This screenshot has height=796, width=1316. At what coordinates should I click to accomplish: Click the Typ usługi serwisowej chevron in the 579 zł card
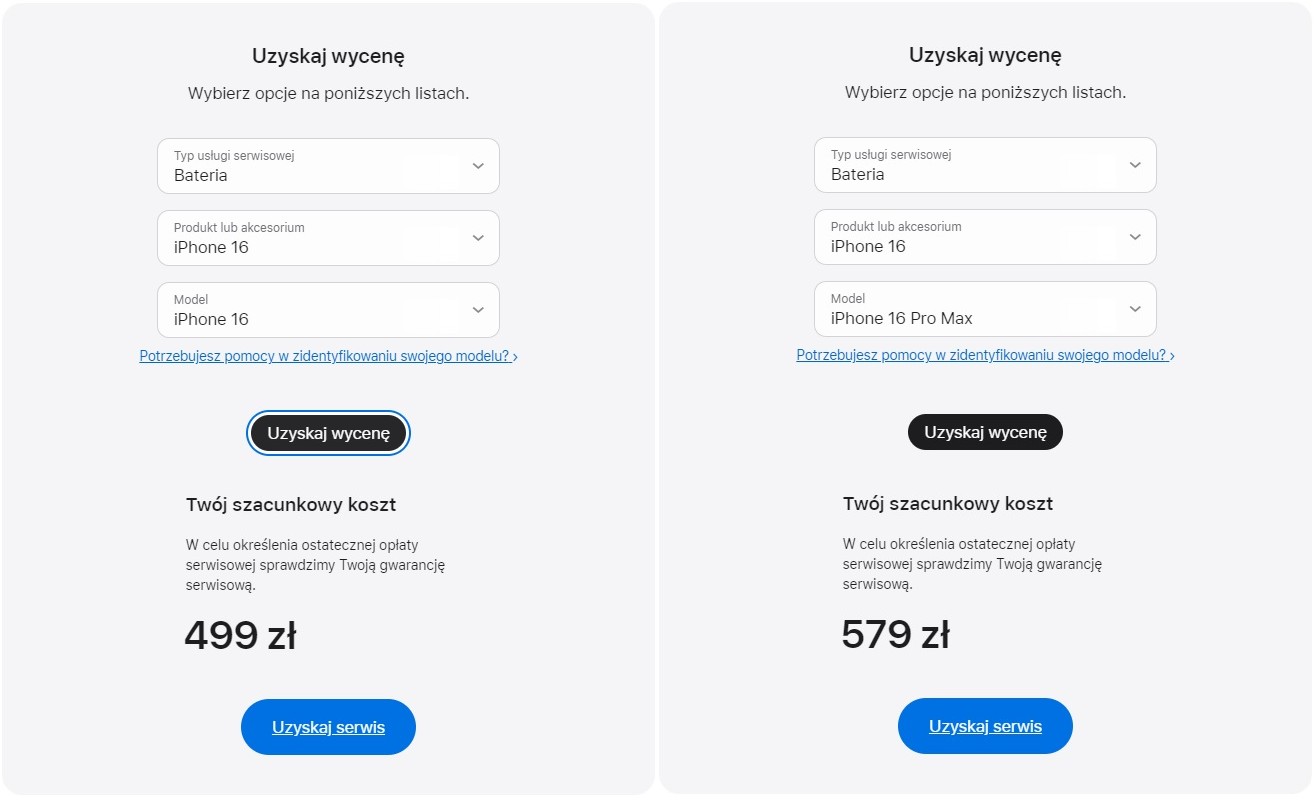pyautogui.click(x=1135, y=165)
